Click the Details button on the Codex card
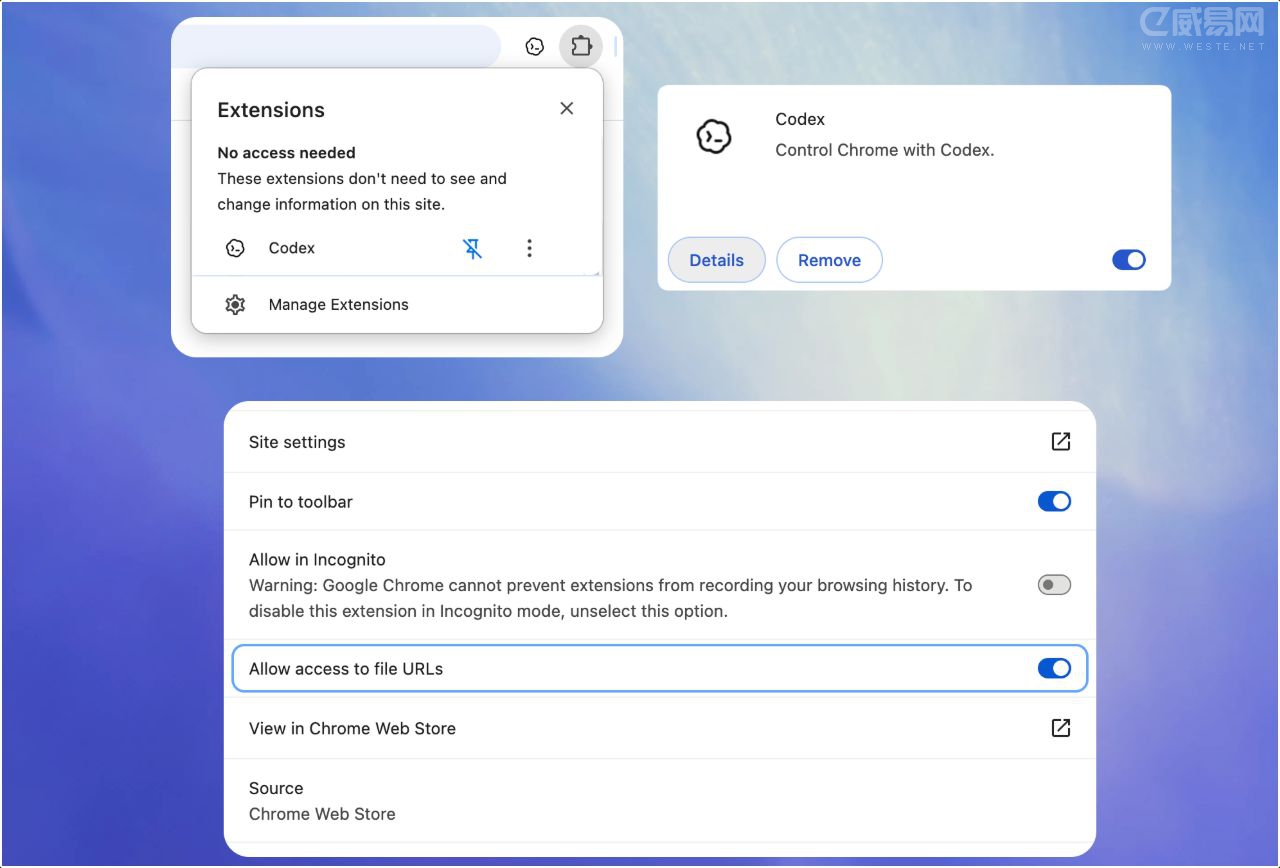This screenshot has width=1280, height=868. click(x=716, y=260)
